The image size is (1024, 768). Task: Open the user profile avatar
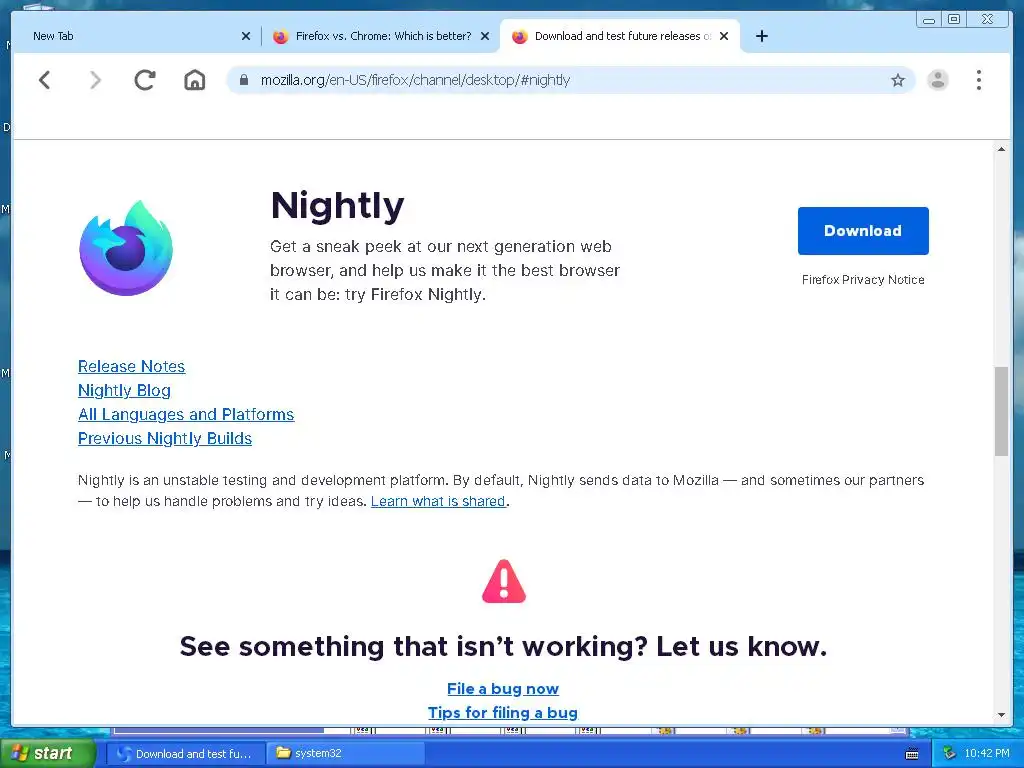[938, 80]
